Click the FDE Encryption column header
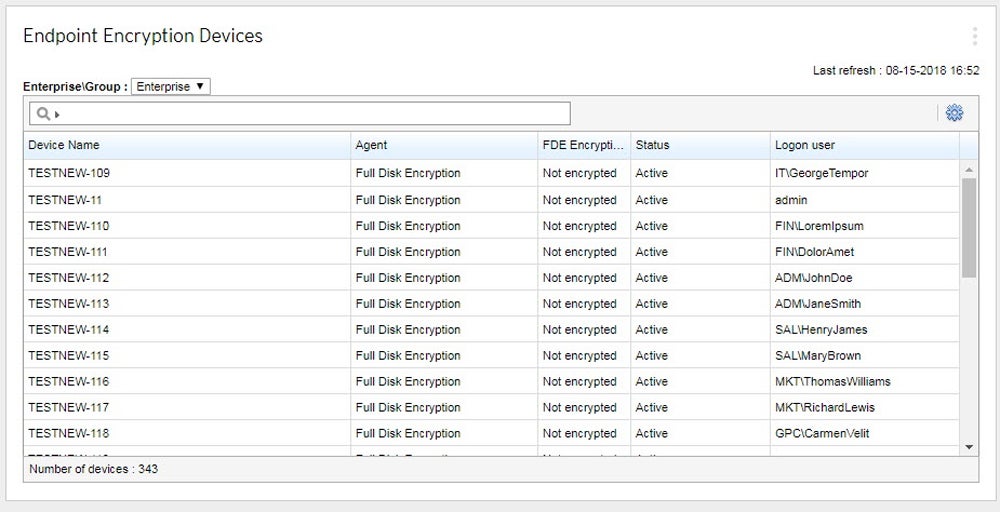Image resolution: width=1000 pixels, height=512 pixels. (583, 145)
